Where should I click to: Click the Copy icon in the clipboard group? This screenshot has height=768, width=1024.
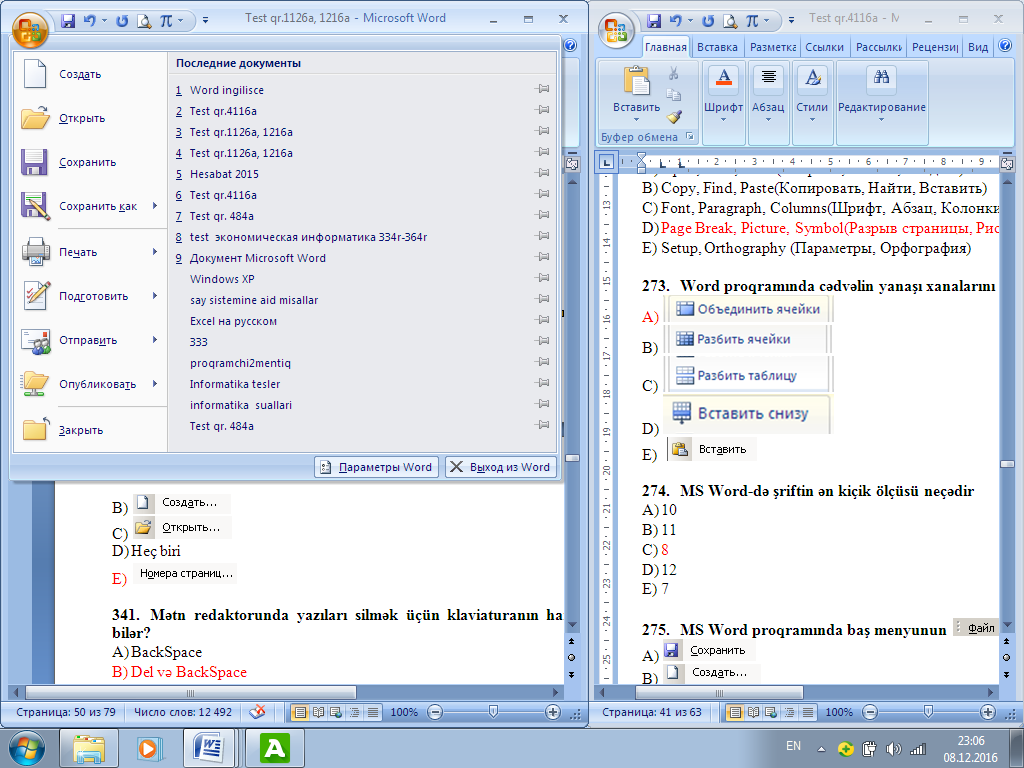click(x=674, y=95)
